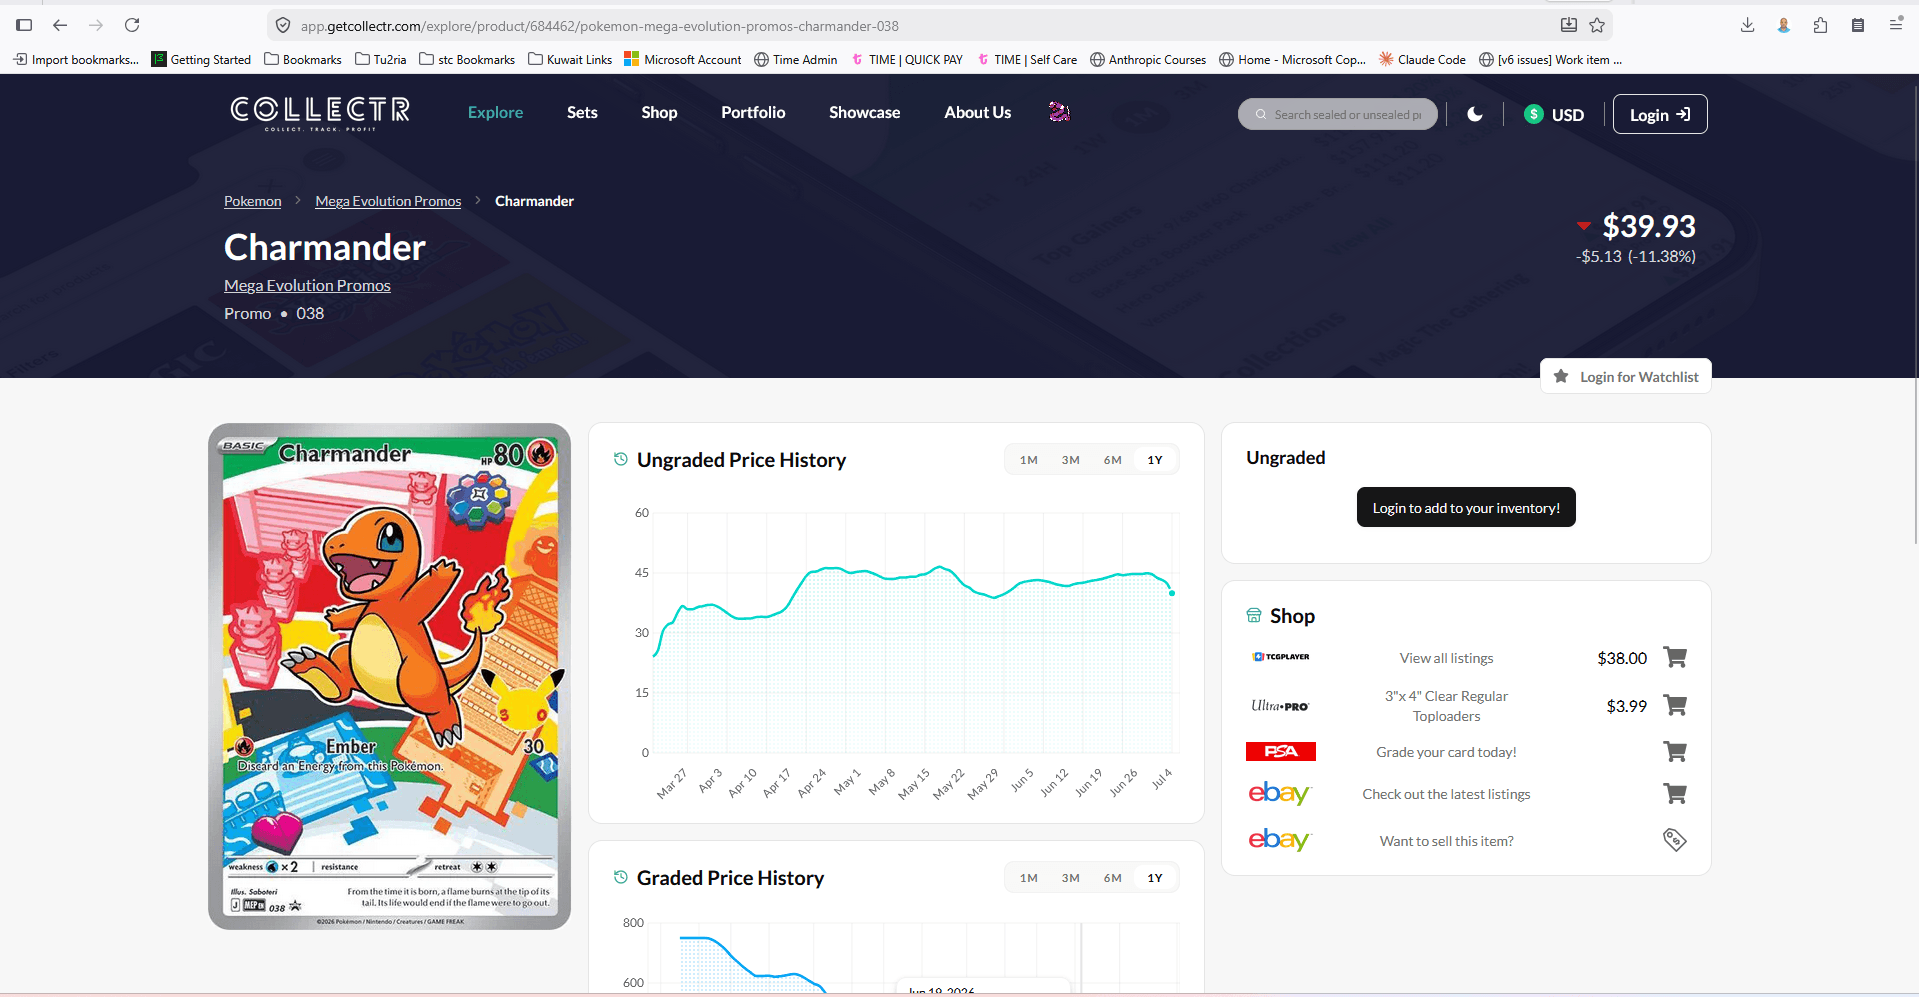Click Want to sell this item

point(1446,841)
